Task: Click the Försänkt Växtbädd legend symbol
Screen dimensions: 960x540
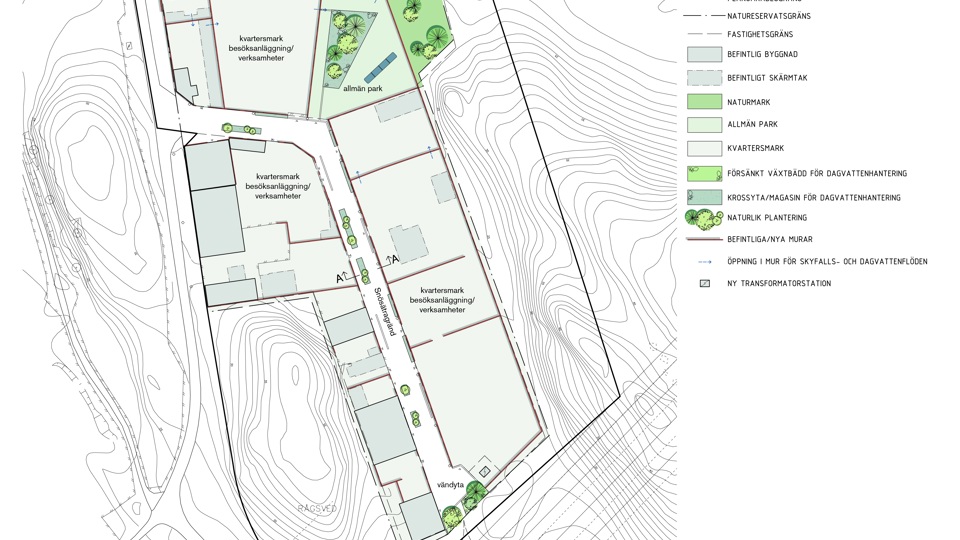Action: [704, 174]
